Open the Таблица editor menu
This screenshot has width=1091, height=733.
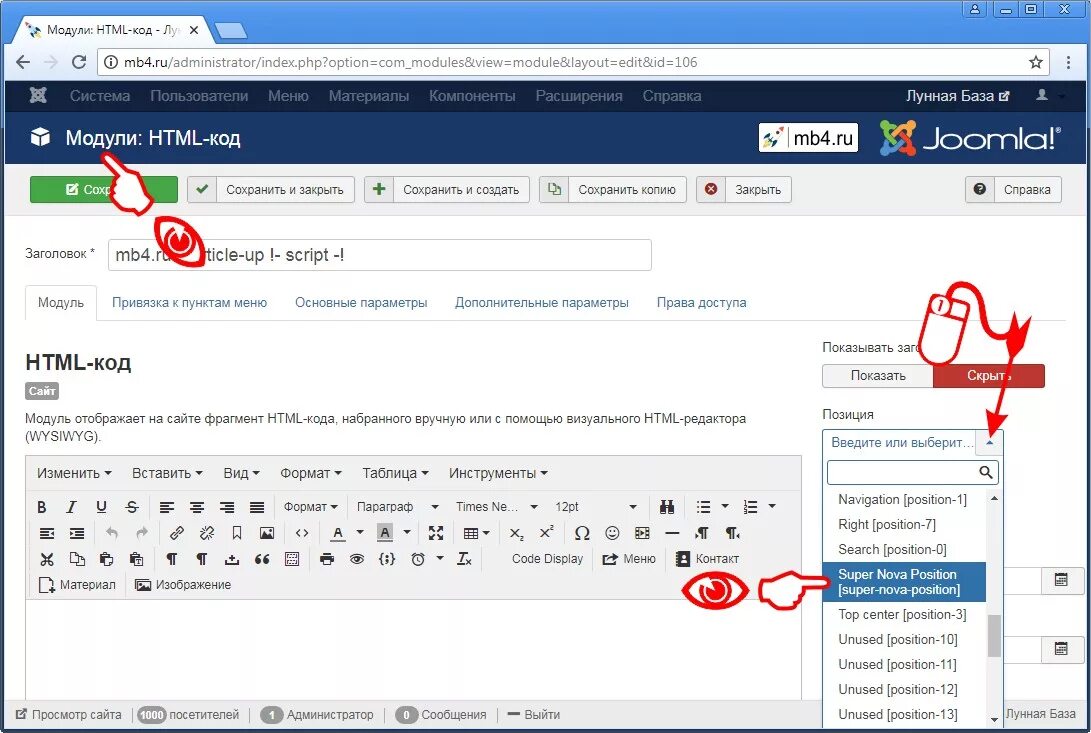pos(395,473)
